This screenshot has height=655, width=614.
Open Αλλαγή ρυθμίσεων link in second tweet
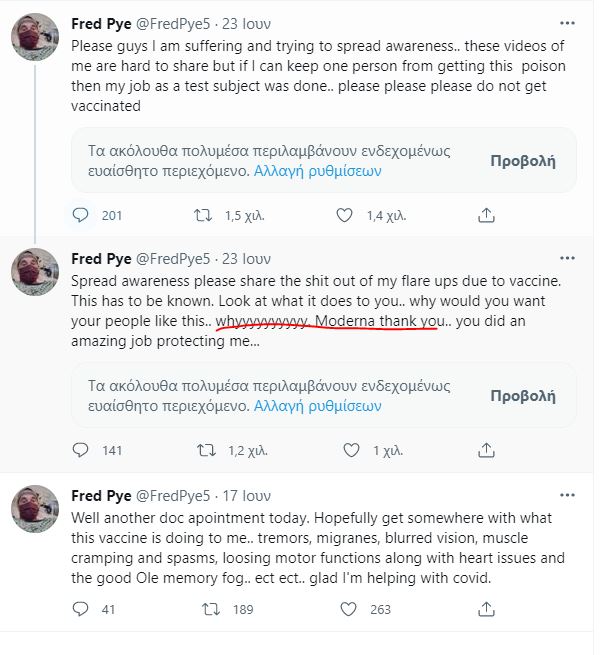tap(317, 405)
